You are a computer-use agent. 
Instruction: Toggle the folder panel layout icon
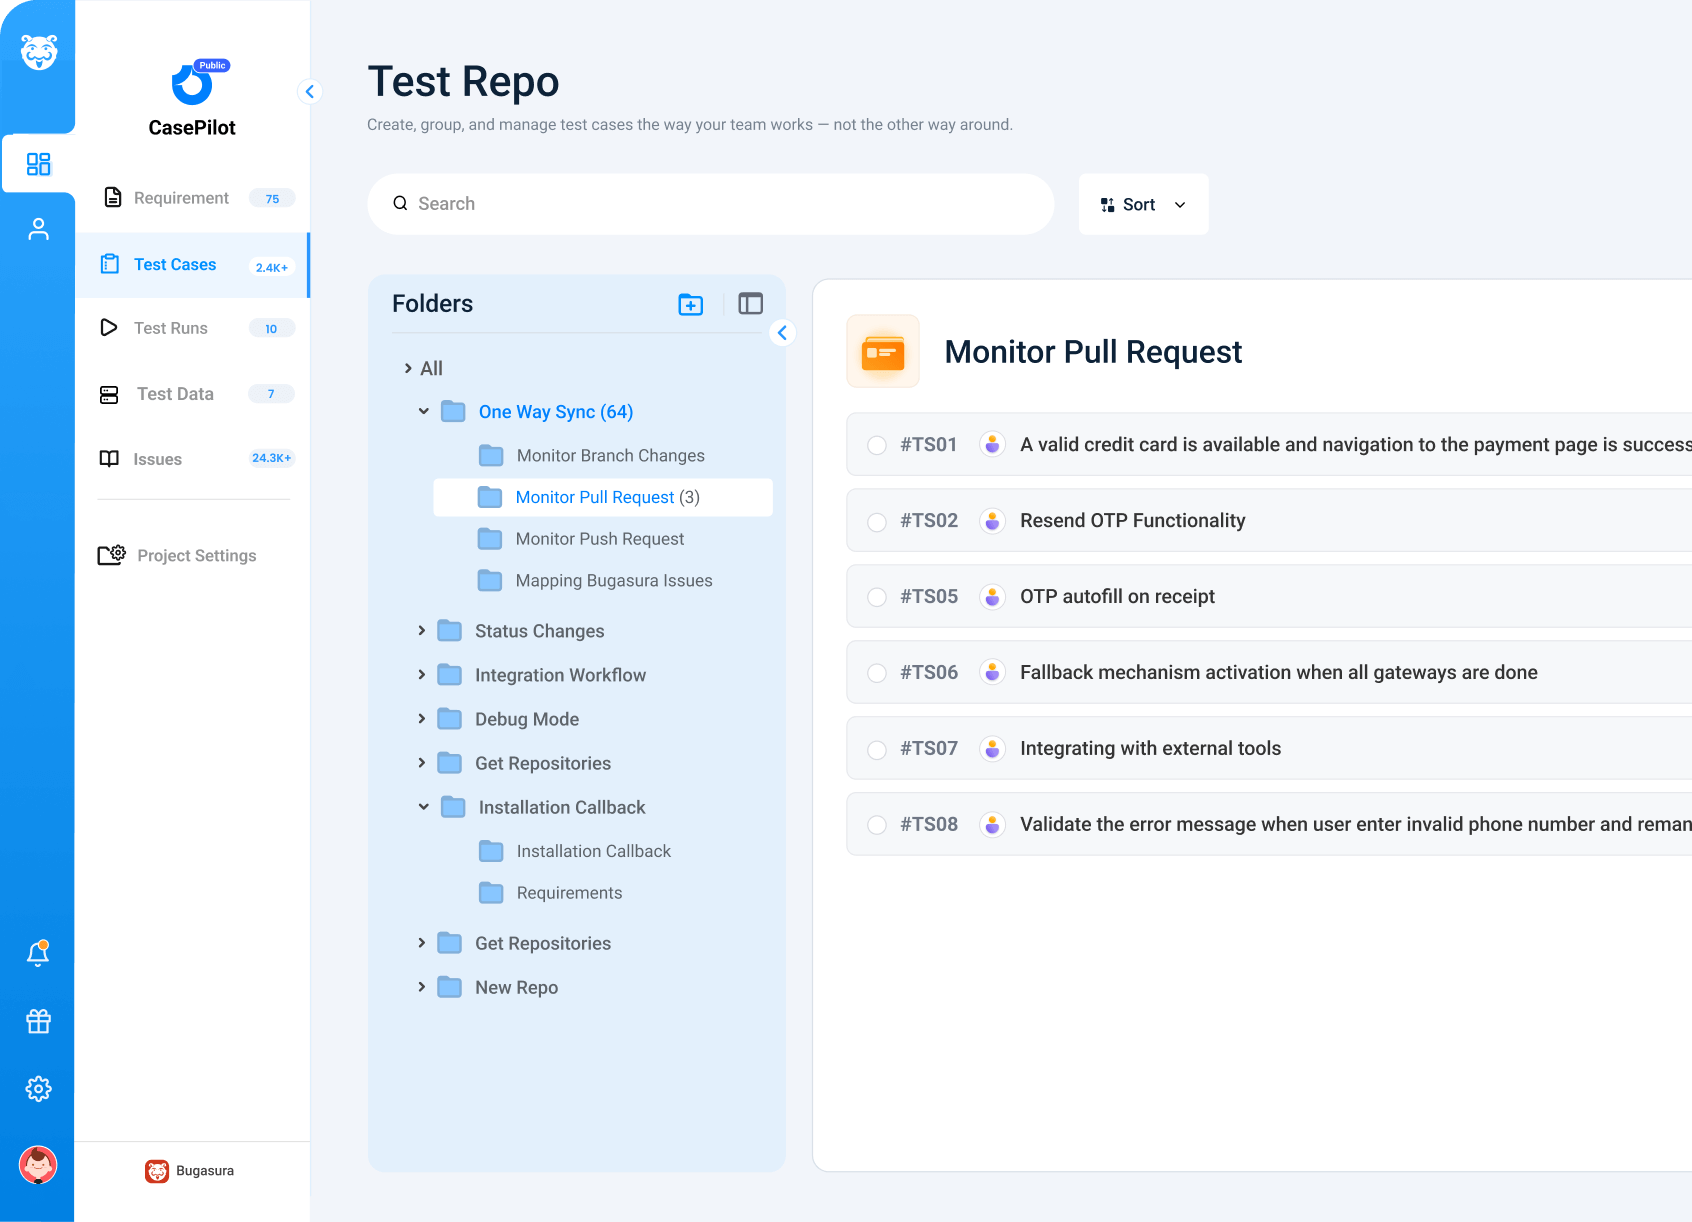[x=750, y=304]
